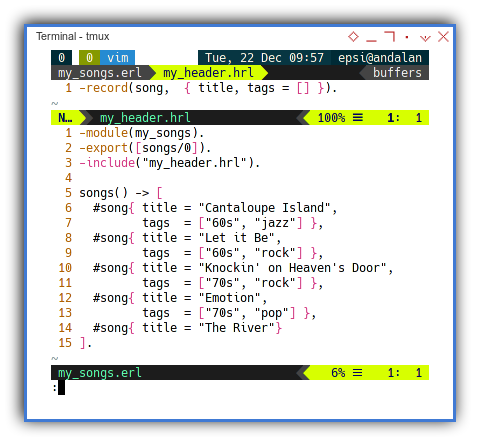This screenshot has height=446, width=480.
Task: Select the vim tmux window tab
Action: [118, 58]
